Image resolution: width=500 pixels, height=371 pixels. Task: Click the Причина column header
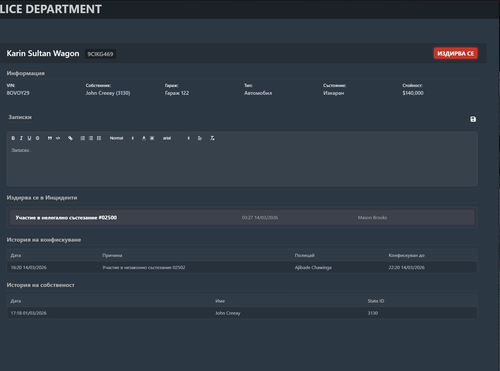click(x=112, y=255)
